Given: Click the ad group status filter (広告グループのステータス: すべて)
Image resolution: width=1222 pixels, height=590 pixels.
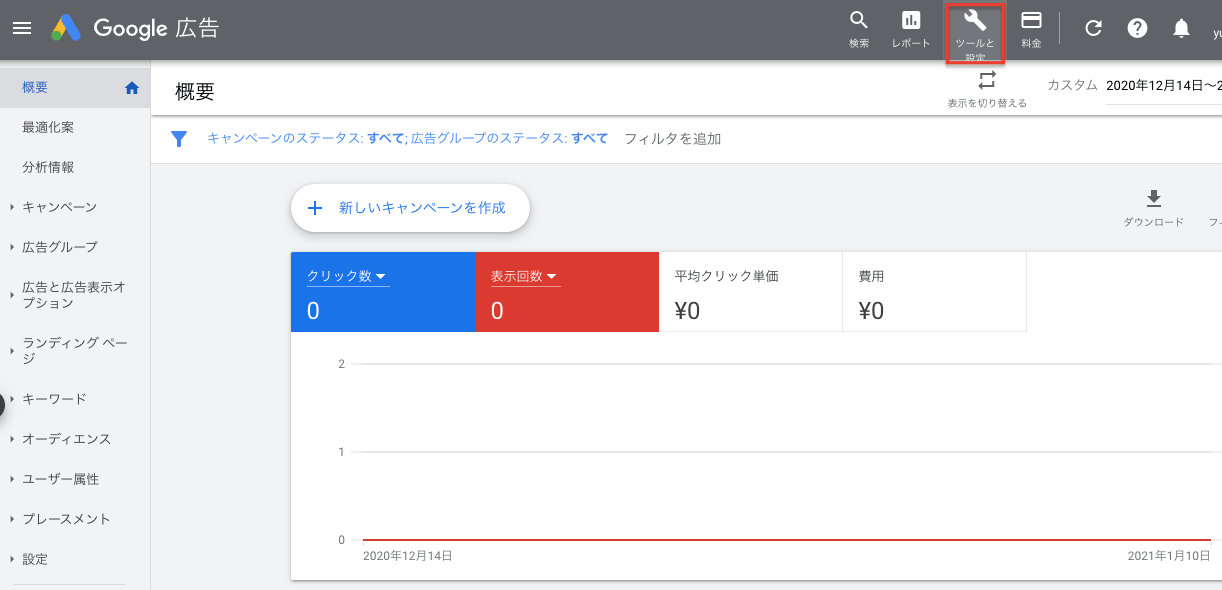Looking at the screenshot, I should [509, 139].
